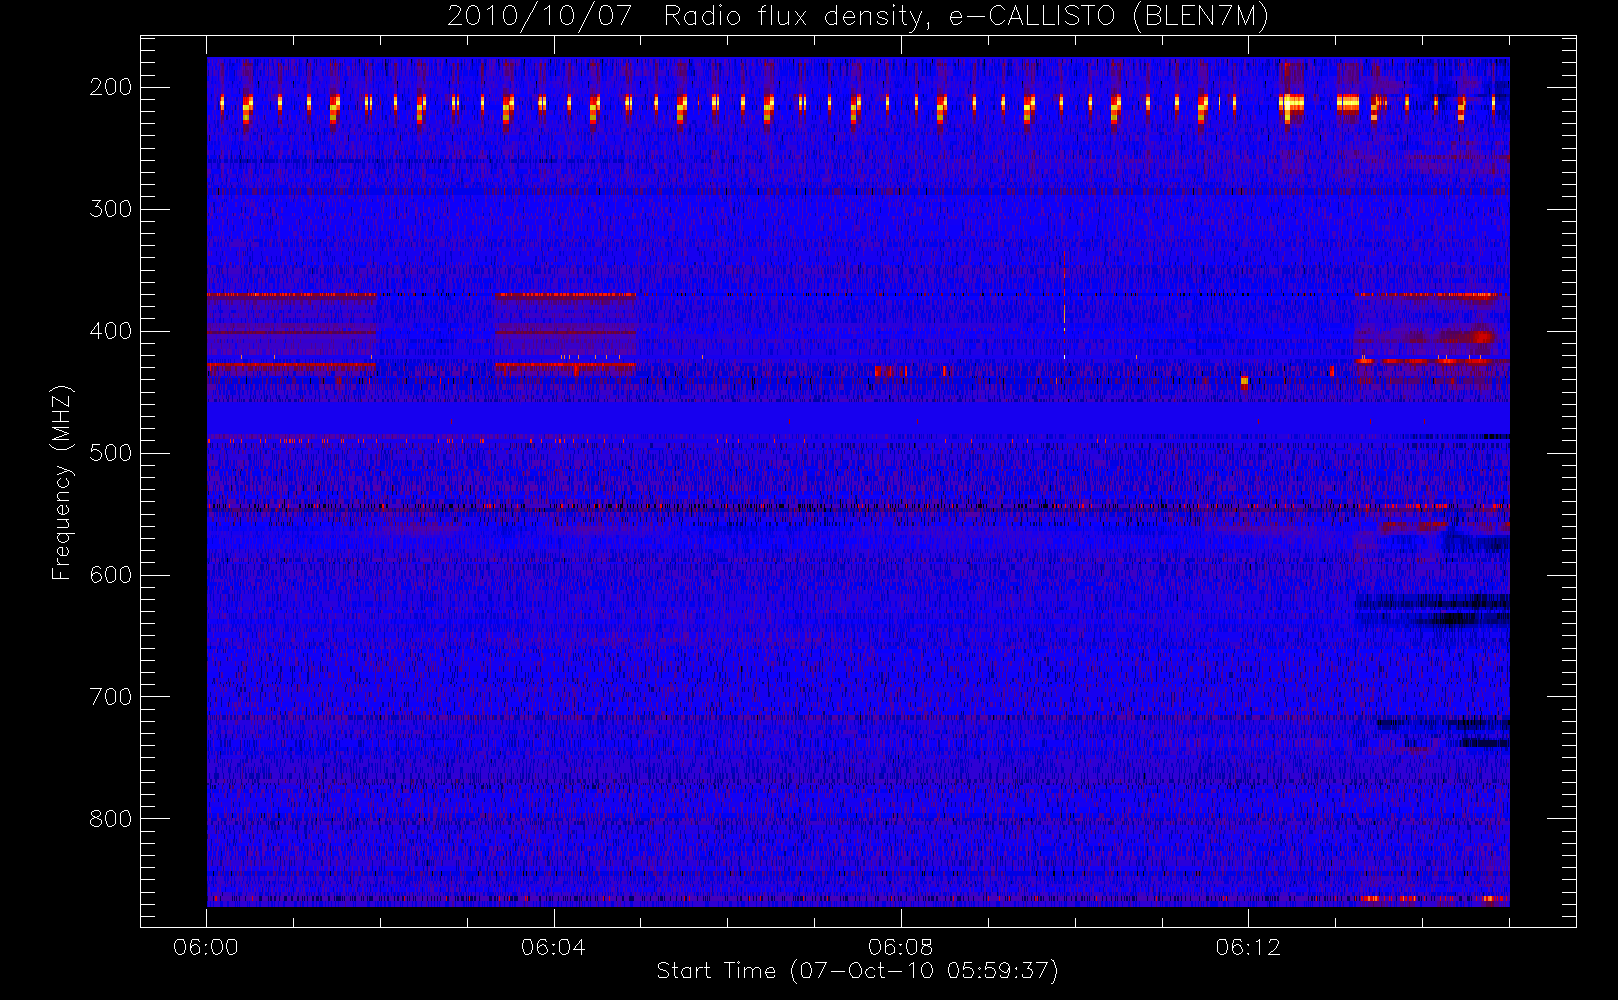Click the 06:12 time tick label
The height and width of the screenshot is (1000, 1618).
tap(1248, 947)
